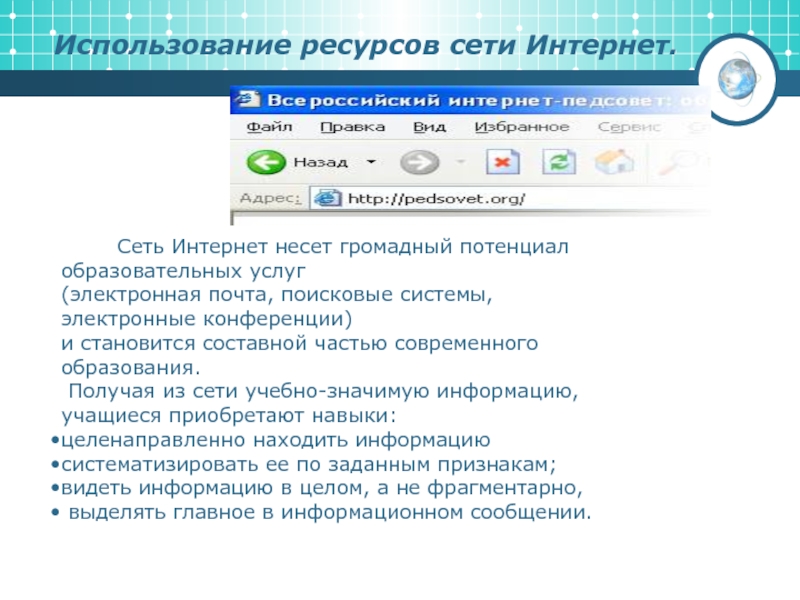The height and width of the screenshot is (600, 800).
Task: Click the line 'и становится составной частью современного'
Action: pyautogui.click(x=300, y=343)
